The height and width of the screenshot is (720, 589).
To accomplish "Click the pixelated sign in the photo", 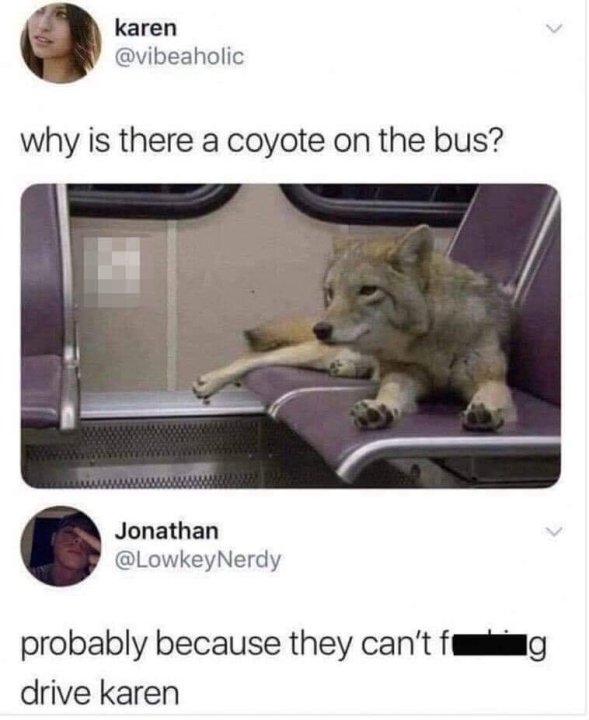I will pyautogui.click(x=112, y=271).
